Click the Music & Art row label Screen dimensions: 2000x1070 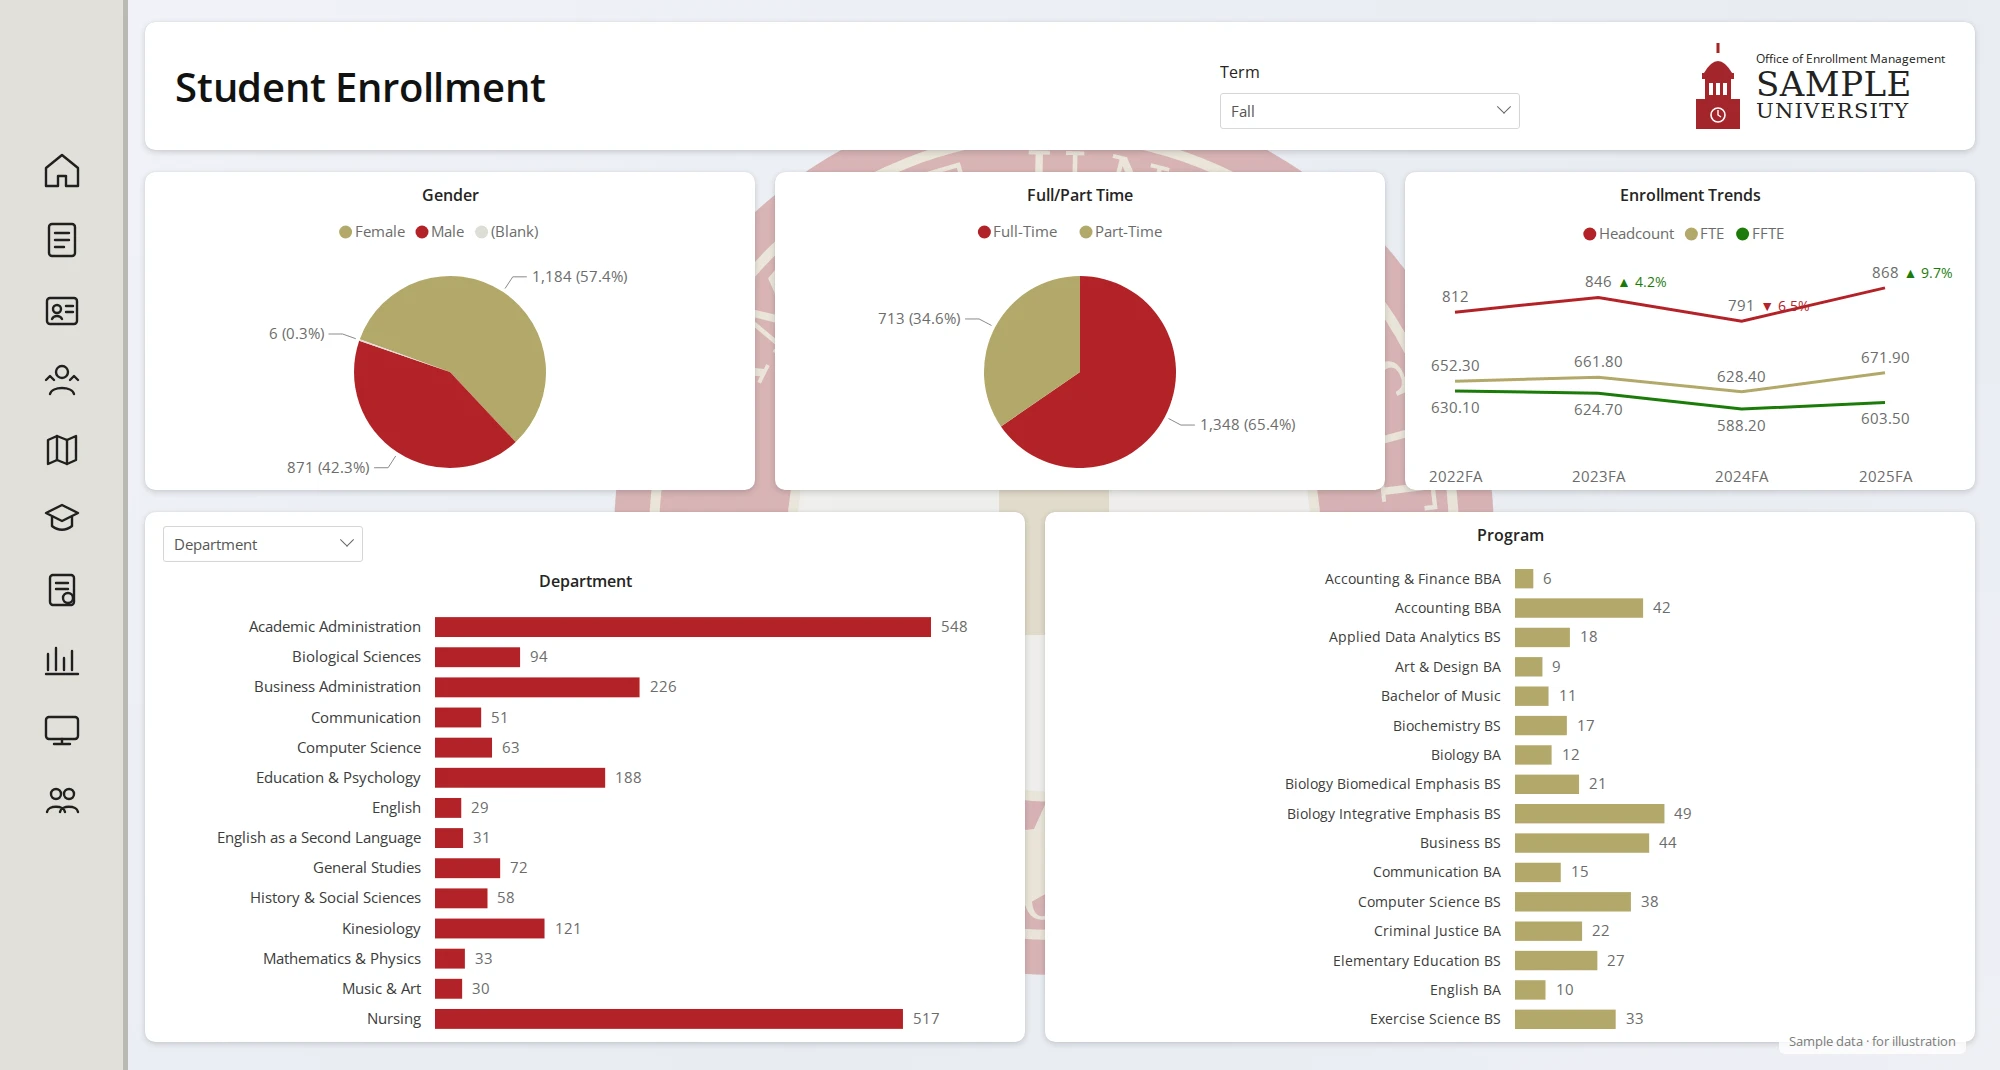(381, 989)
